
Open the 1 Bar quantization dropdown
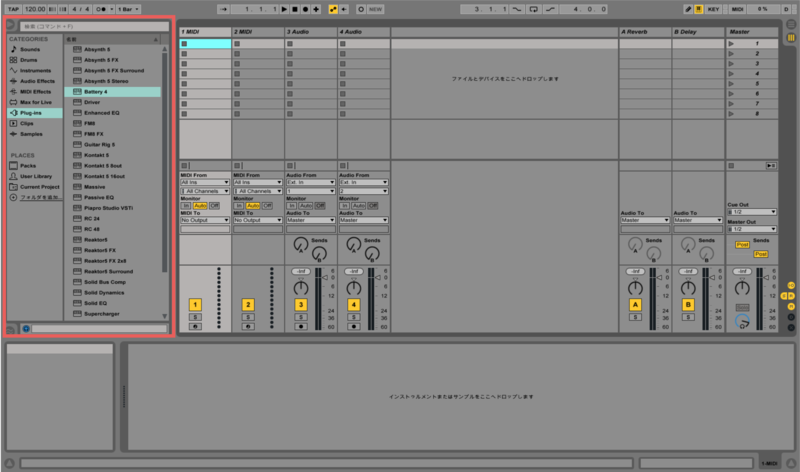coord(128,9)
